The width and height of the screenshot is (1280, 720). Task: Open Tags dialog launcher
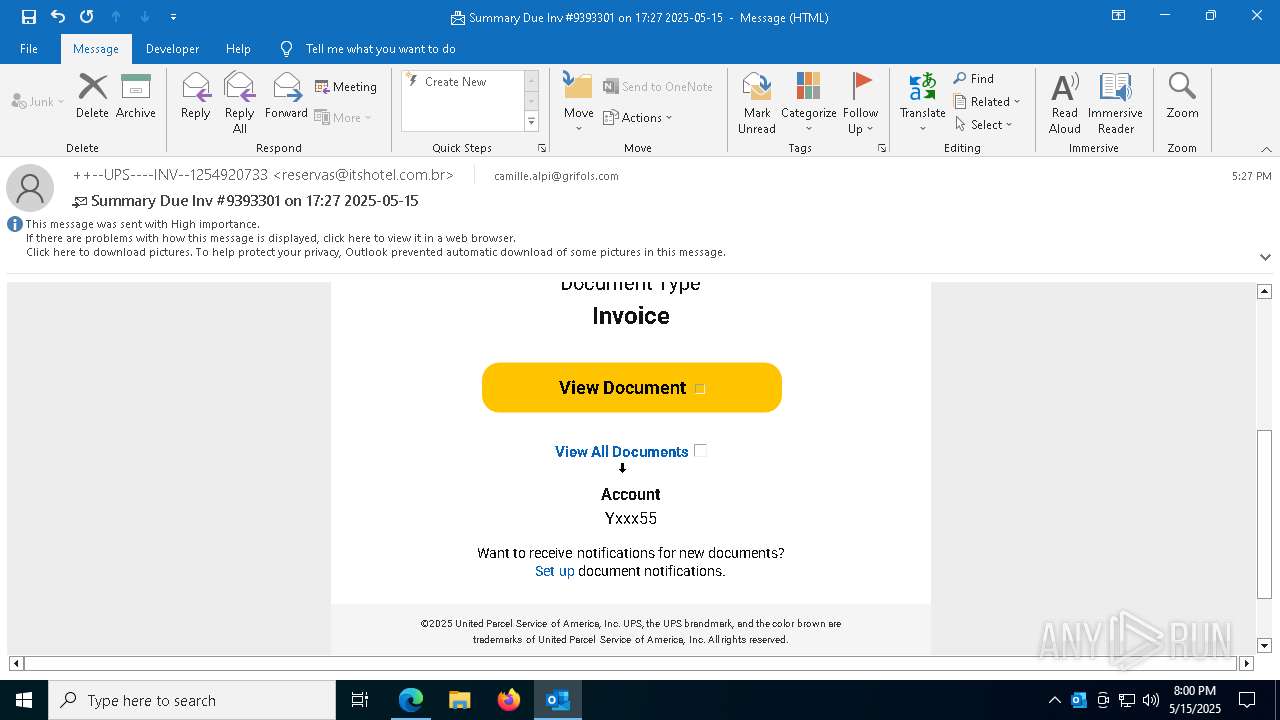coord(882,148)
